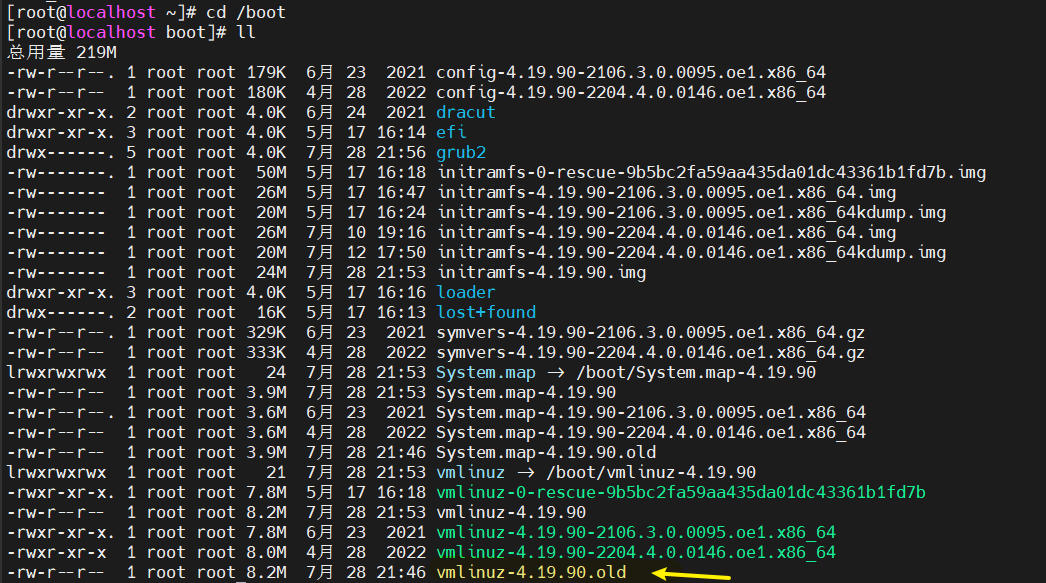Click the 8.0M size of vmlinuz-2204 row
1046x583 pixels.
(x=266, y=552)
